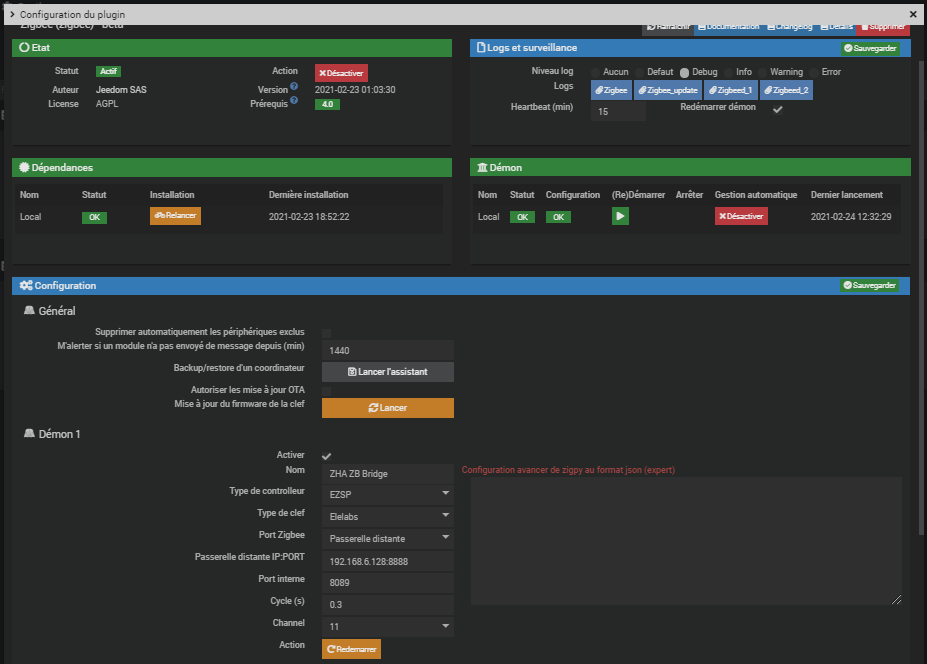
Task: Open the Zigbee log file
Action: (611, 90)
